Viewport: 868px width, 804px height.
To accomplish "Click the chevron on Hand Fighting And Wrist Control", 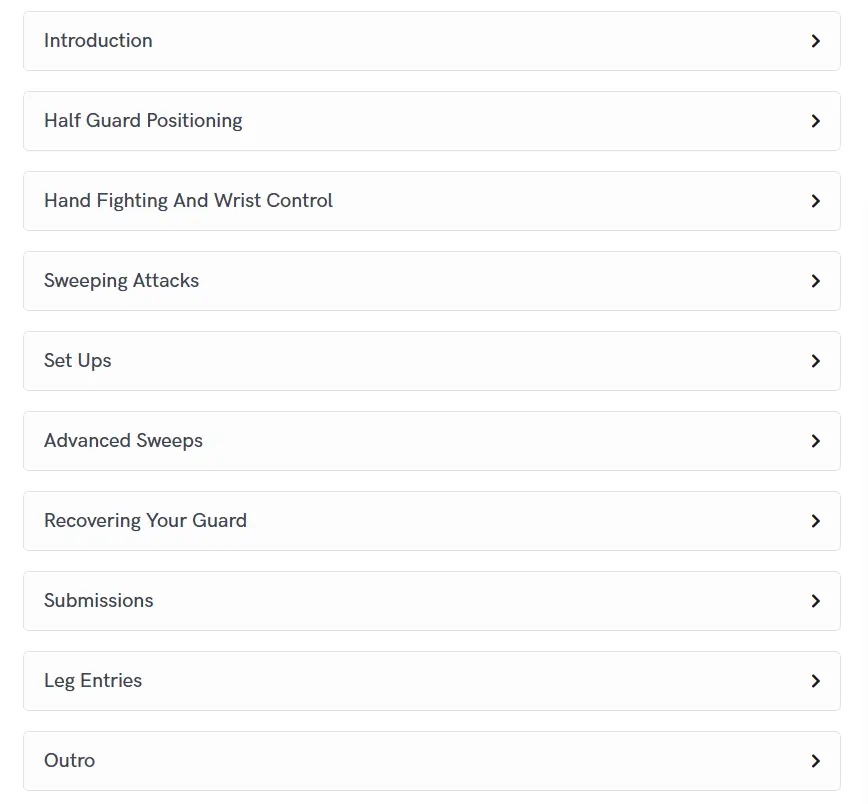I will tap(816, 201).
